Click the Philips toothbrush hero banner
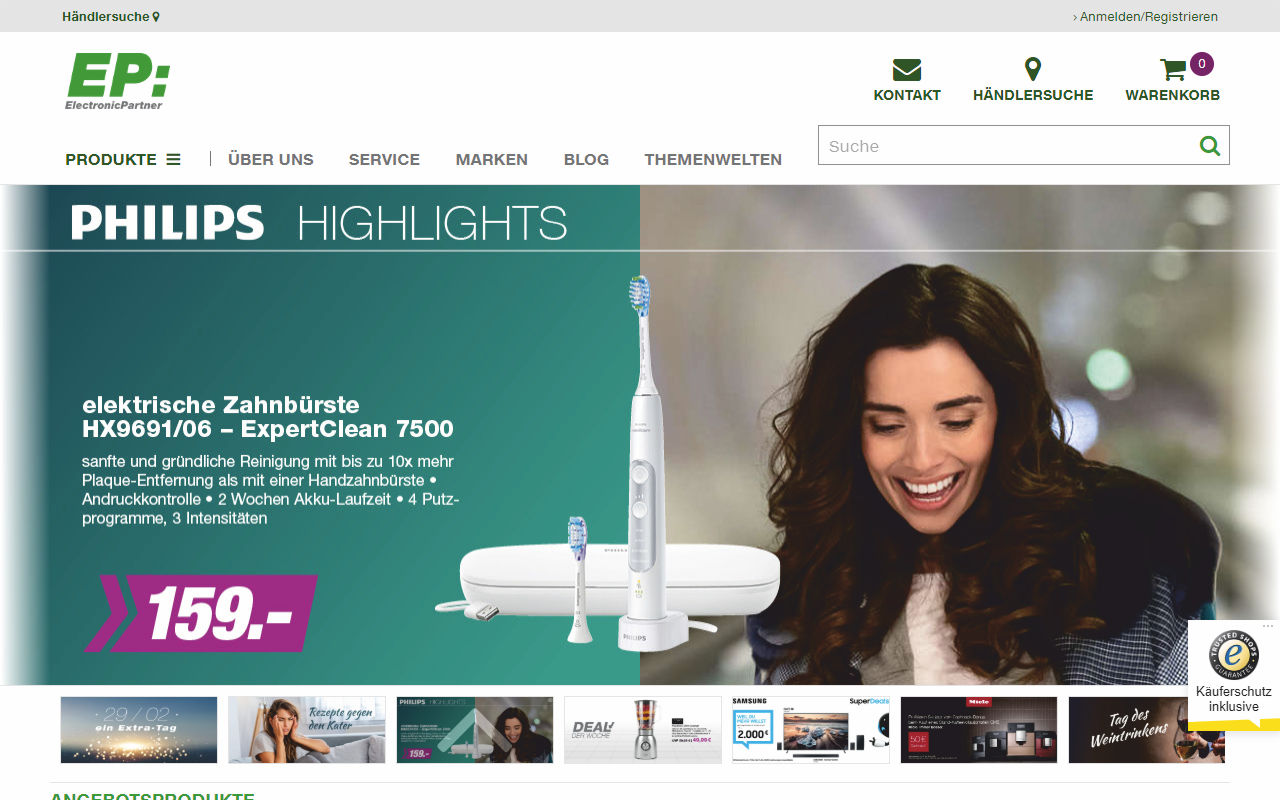The image size is (1280, 800). coord(640,435)
